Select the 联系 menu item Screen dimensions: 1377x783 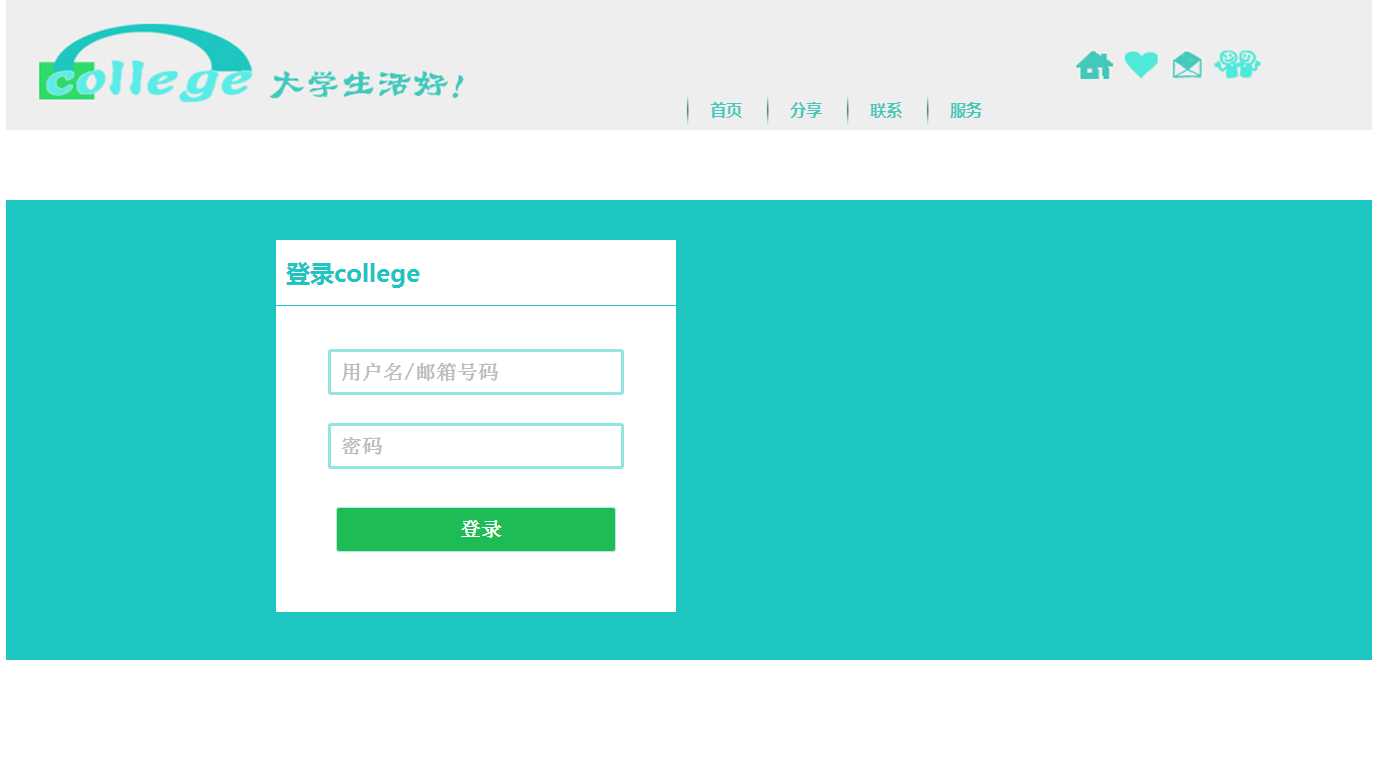[x=886, y=111]
